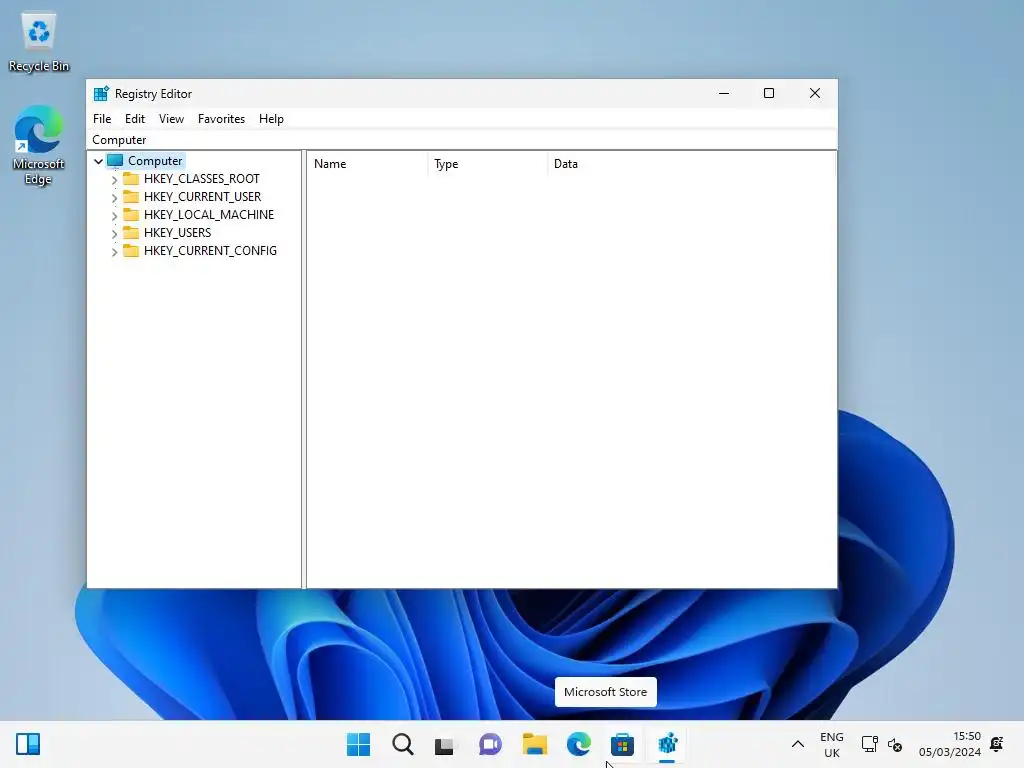Click the HKEY_USERS folder icon
1024x768 pixels.
pos(131,232)
